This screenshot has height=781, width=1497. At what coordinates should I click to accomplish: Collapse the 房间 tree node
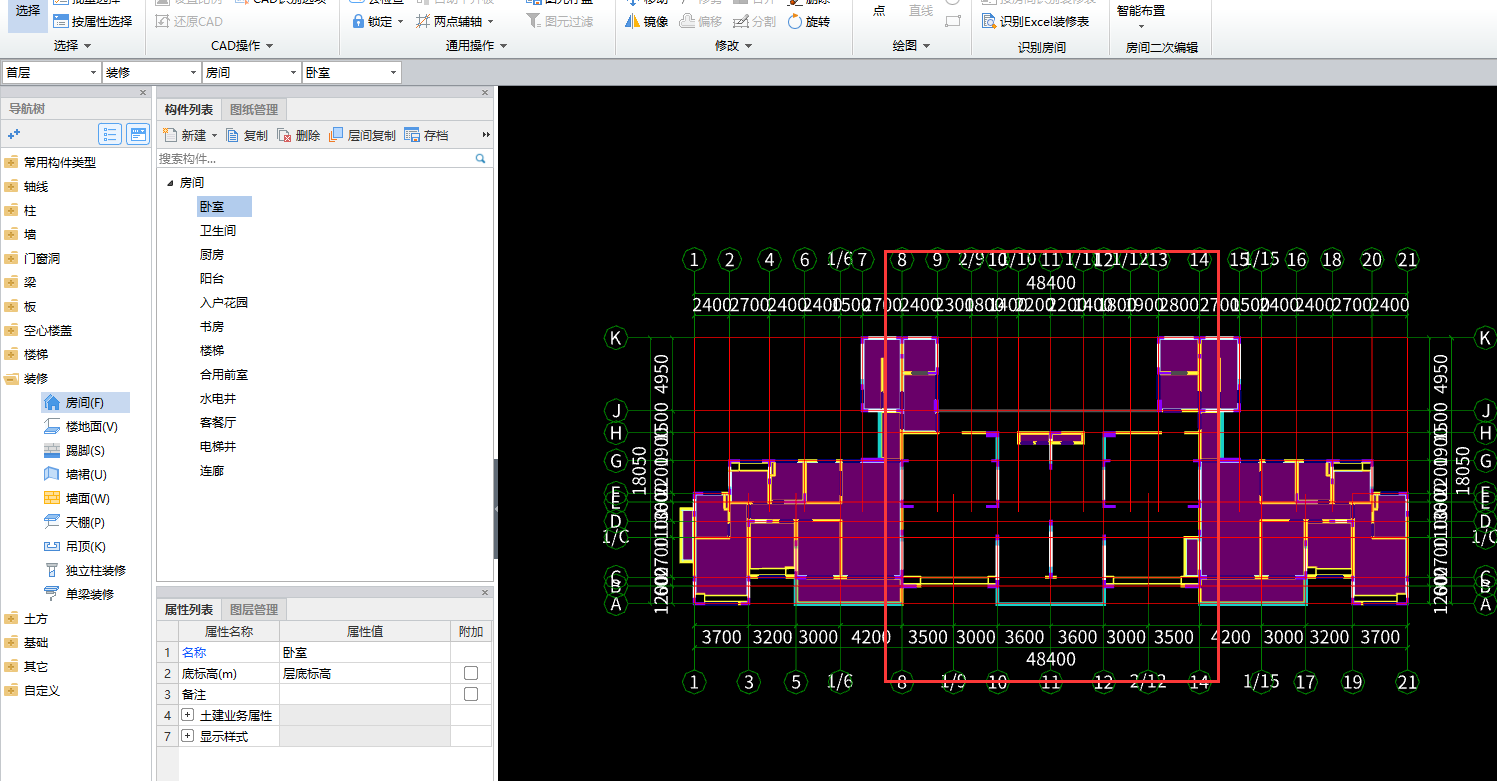coord(170,183)
